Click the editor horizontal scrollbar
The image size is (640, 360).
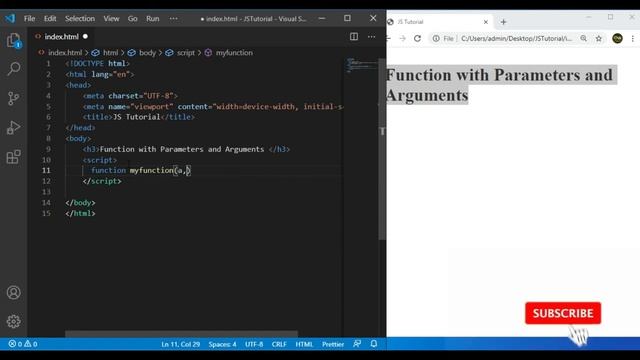(x=182, y=334)
